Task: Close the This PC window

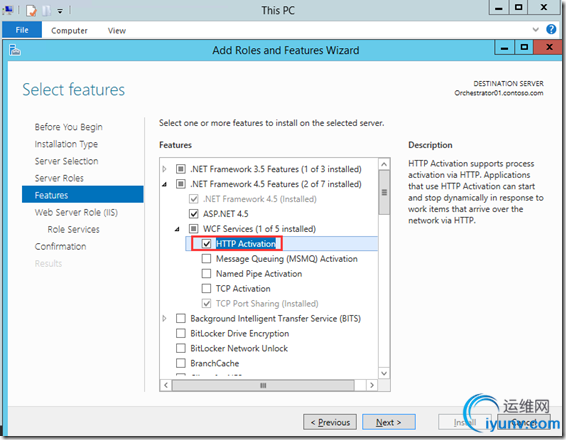Action: (544, 8)
